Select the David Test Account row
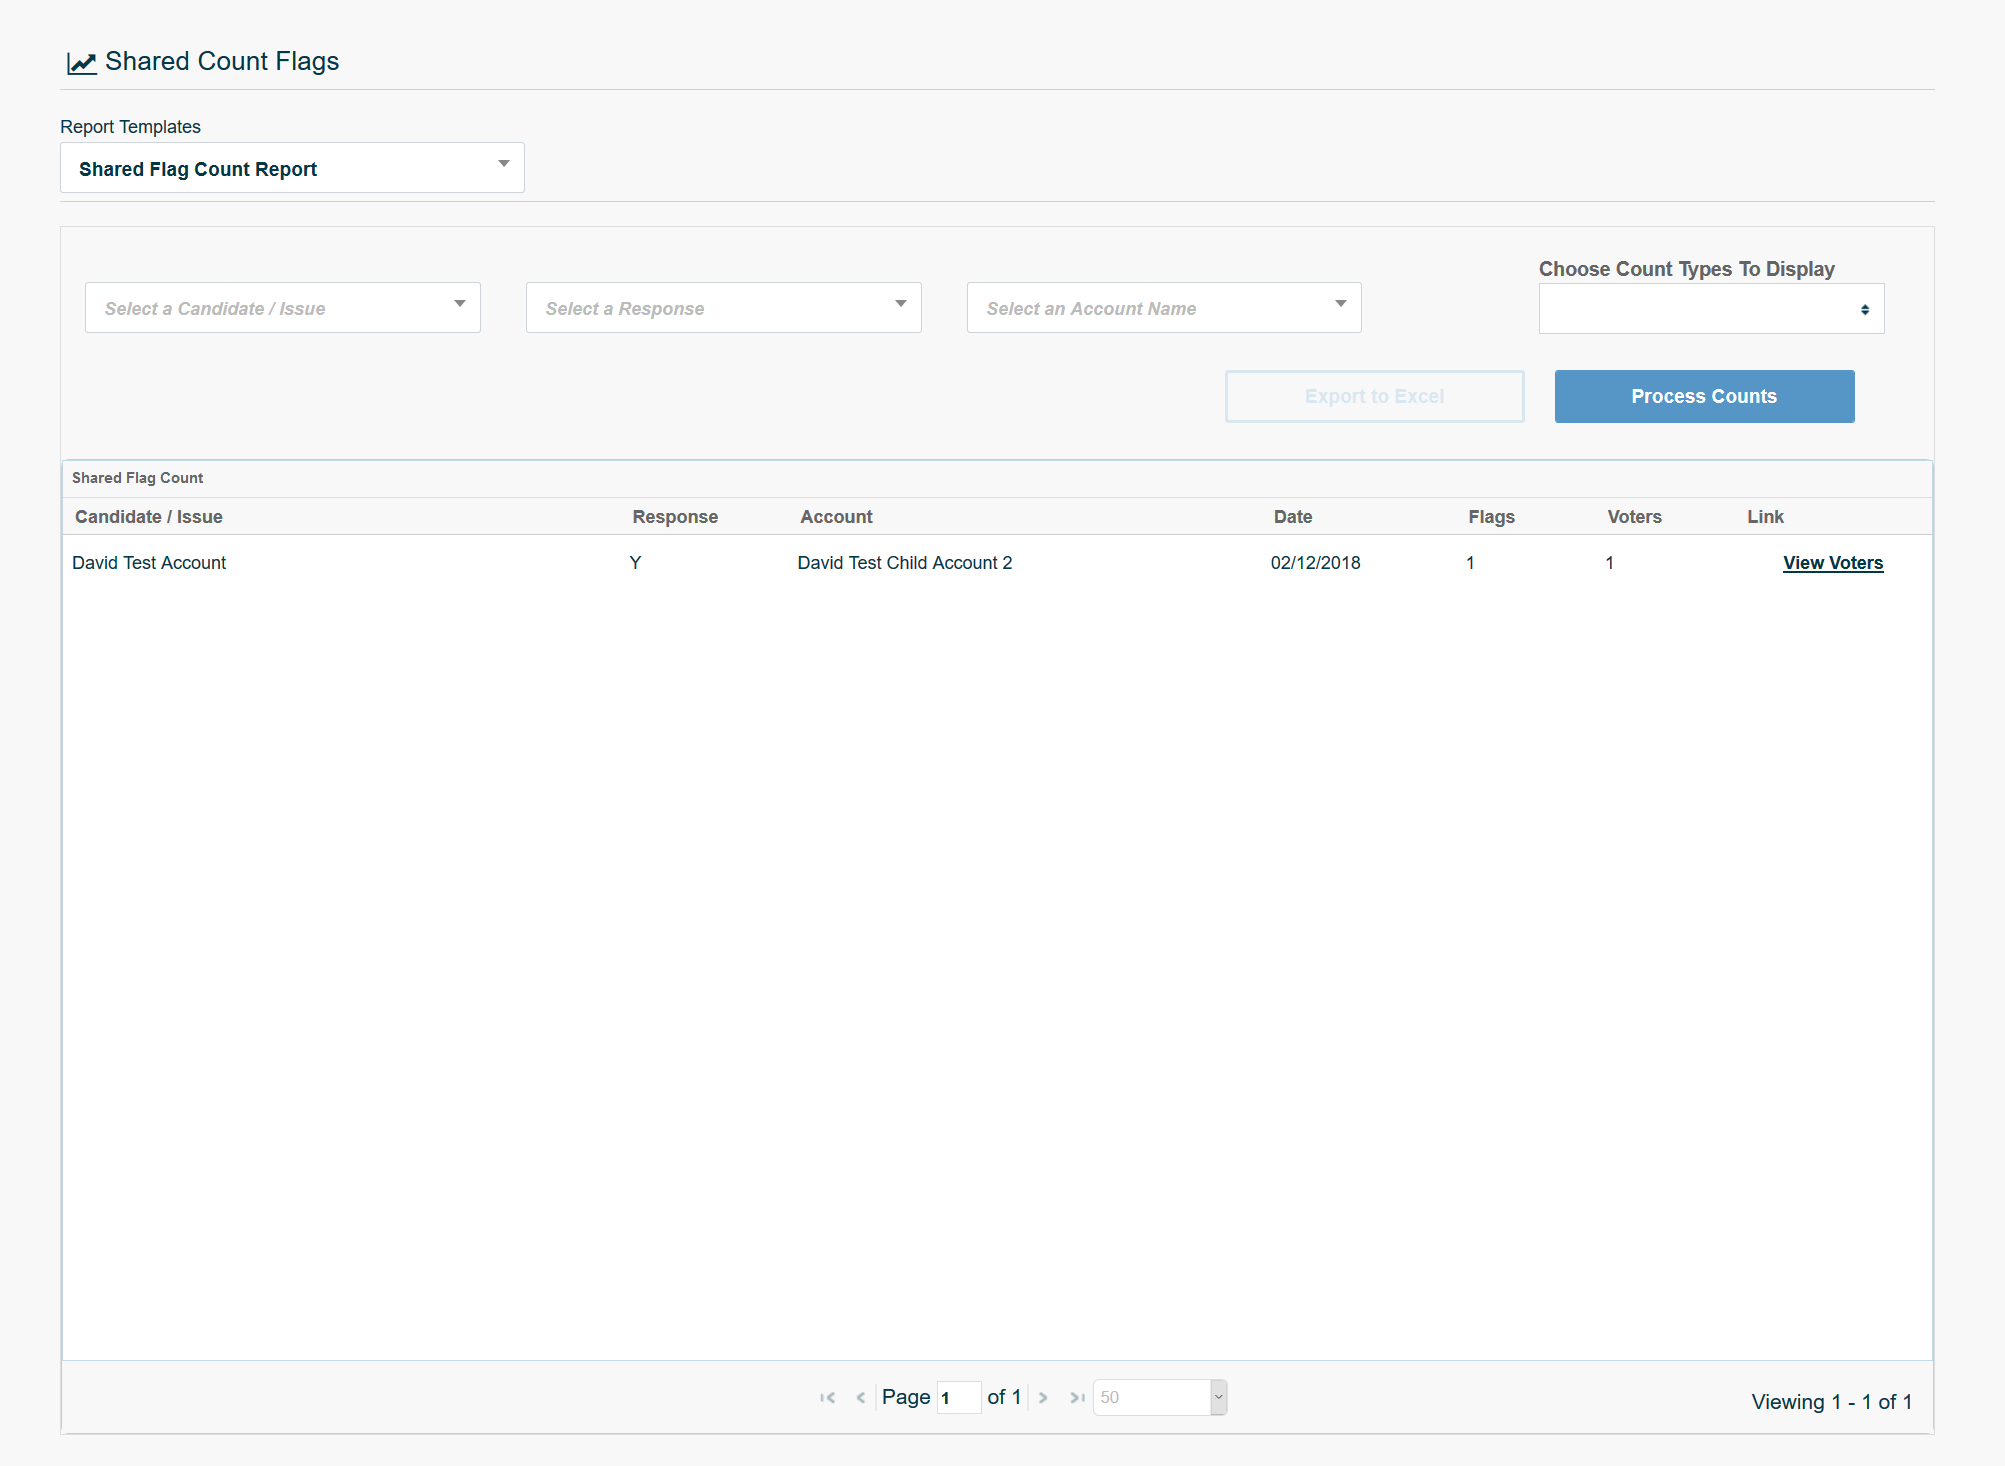 [x=149, y=563]
